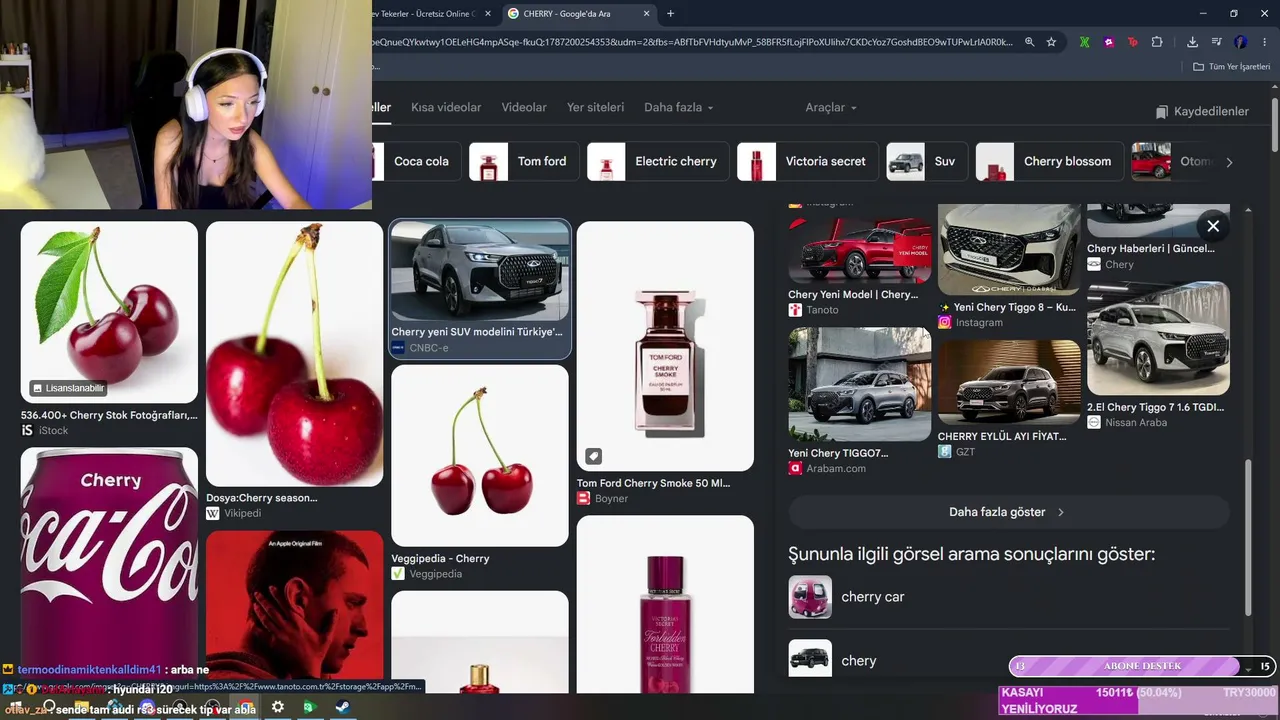Open the iStock cherry stock photo

click(109, 312)
